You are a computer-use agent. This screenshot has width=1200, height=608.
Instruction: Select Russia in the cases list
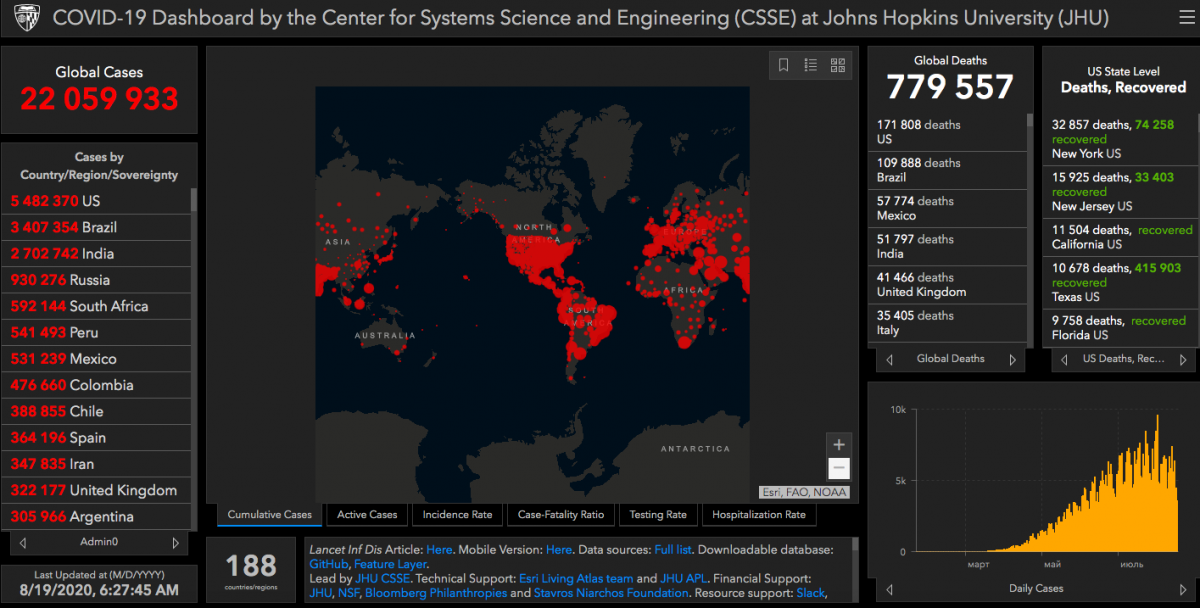pyautogui.click(x=97, y=280)
